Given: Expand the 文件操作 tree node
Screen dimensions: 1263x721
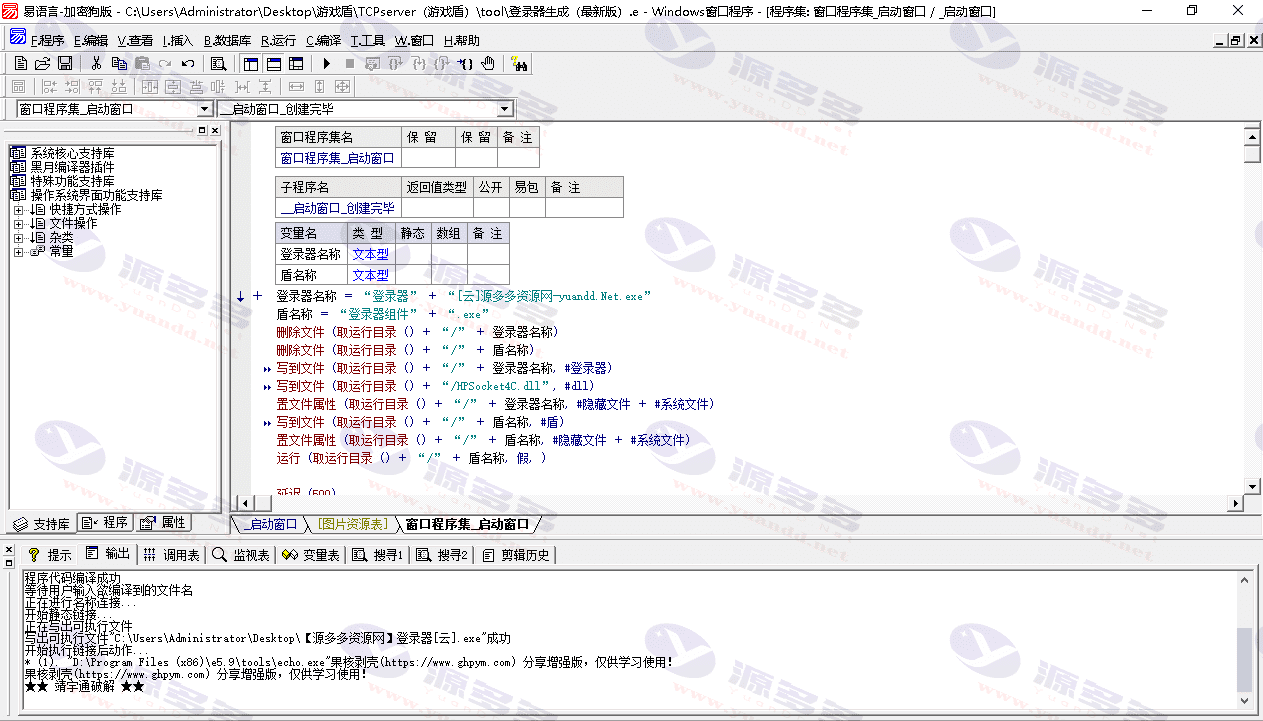Looking at the screenshot, I should click(18, 224).
